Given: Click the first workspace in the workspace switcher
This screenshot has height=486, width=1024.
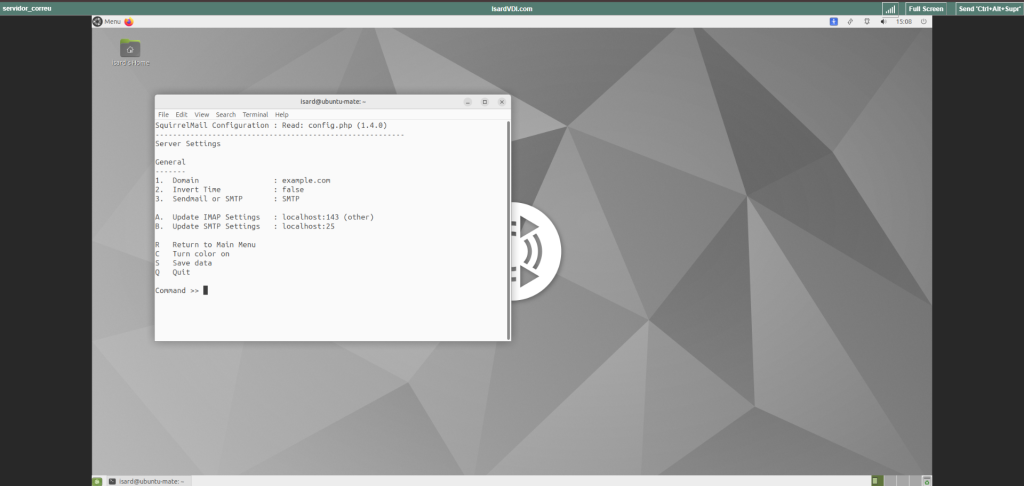Looking at the screenshot, I should (877, 481).
